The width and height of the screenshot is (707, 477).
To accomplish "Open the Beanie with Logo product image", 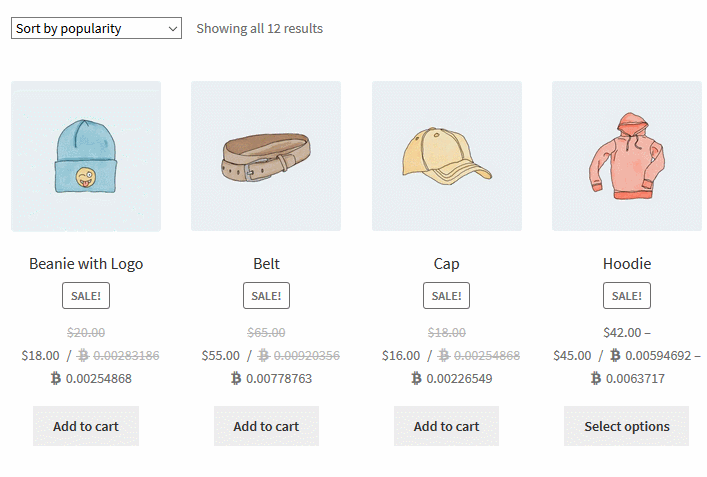I will tap(86, 156).
